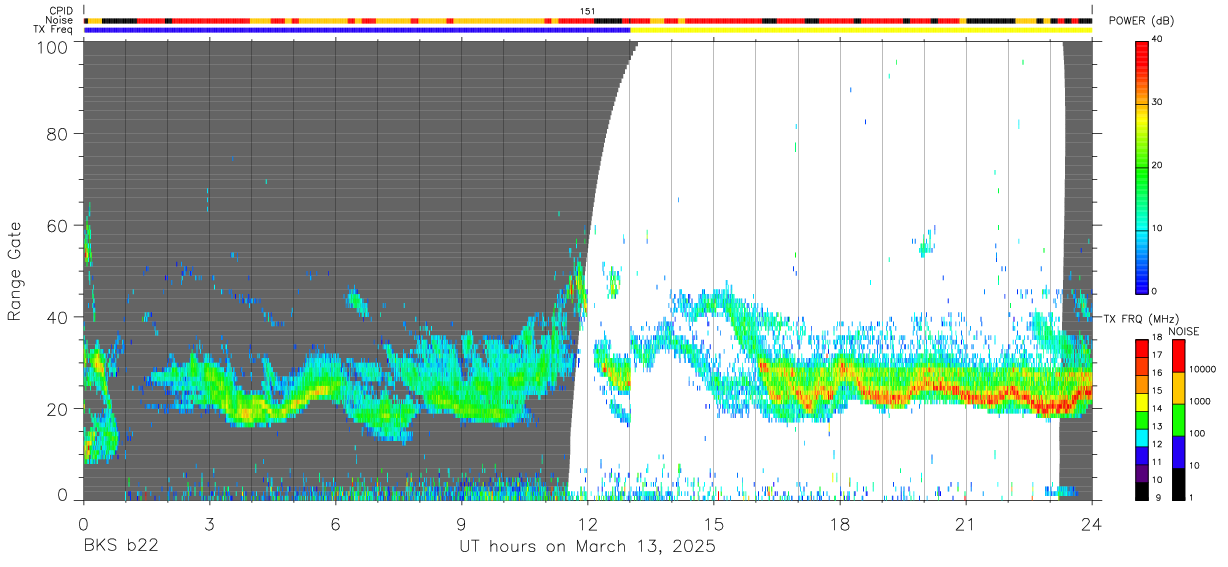Image resolution: width=1228 pixels, height=567 pixels.
Task: Click x-axis tick label '3'
Action: (x=209, y=524)
